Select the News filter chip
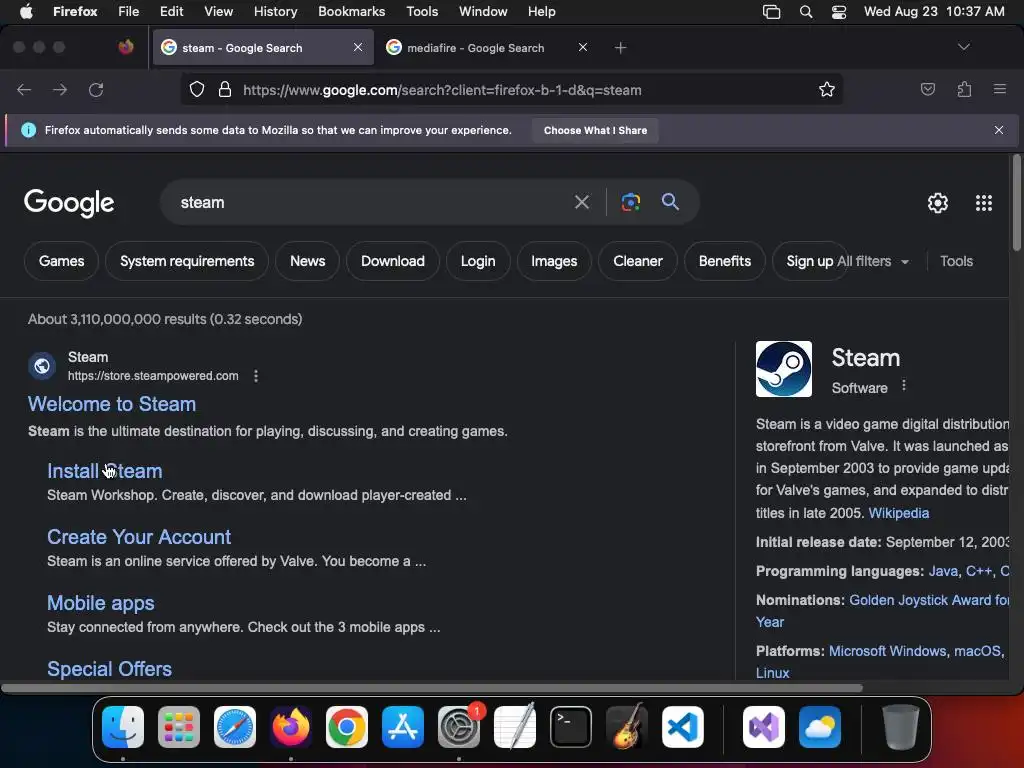Screen dimensions: 1024x768 coord(308,261)
